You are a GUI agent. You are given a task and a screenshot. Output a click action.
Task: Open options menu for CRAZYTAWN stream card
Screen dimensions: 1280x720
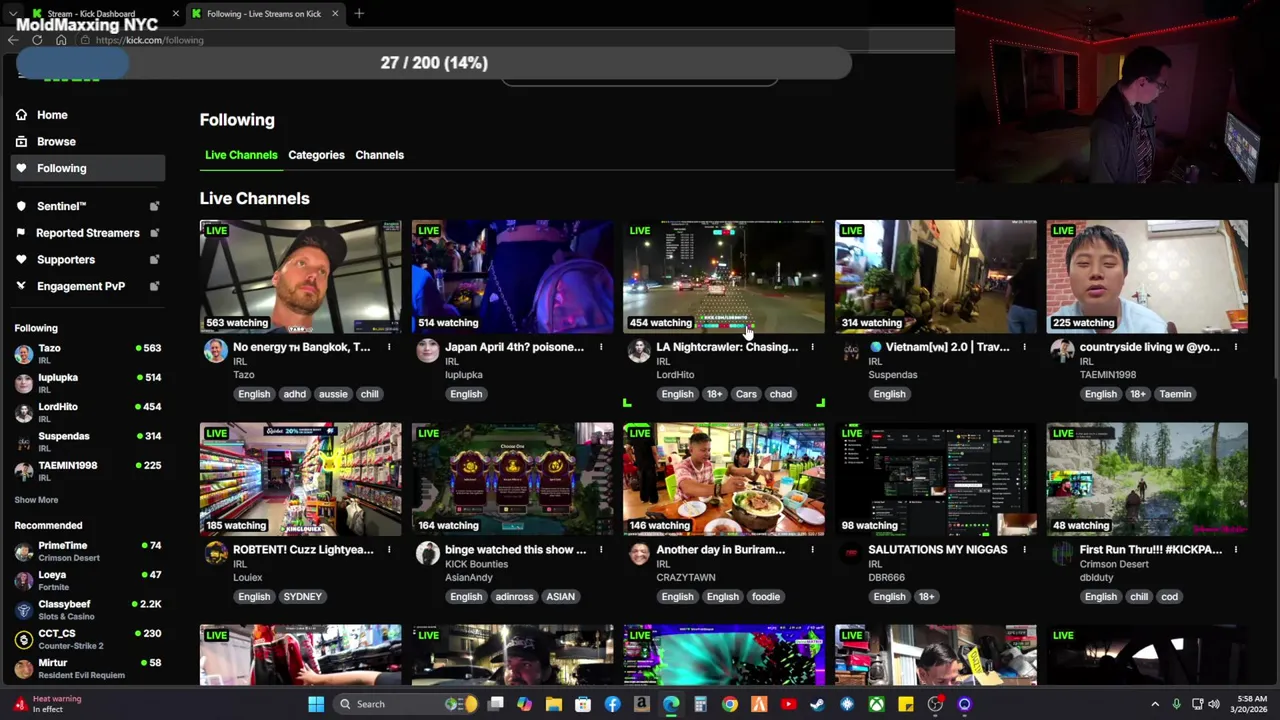(812, 550)
